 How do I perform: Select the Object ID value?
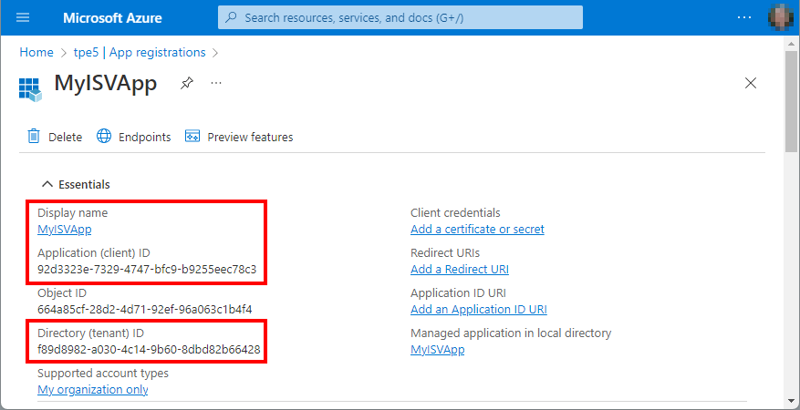[x=144, y=310]
